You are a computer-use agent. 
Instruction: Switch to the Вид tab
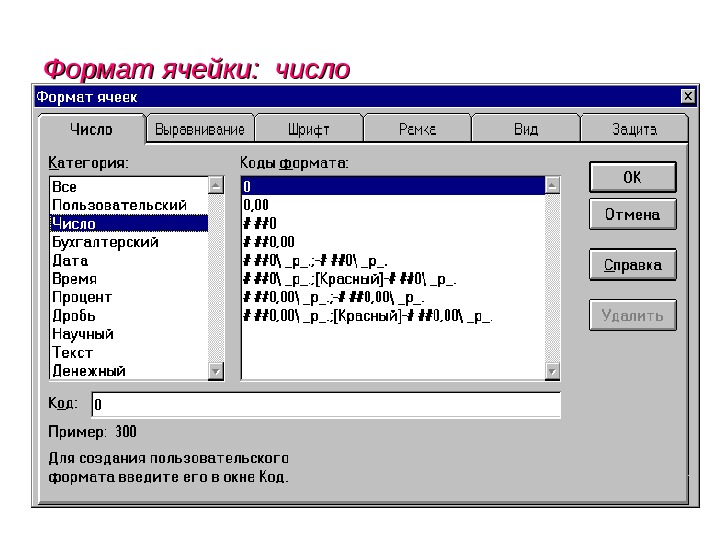click(x=526, y=129)
